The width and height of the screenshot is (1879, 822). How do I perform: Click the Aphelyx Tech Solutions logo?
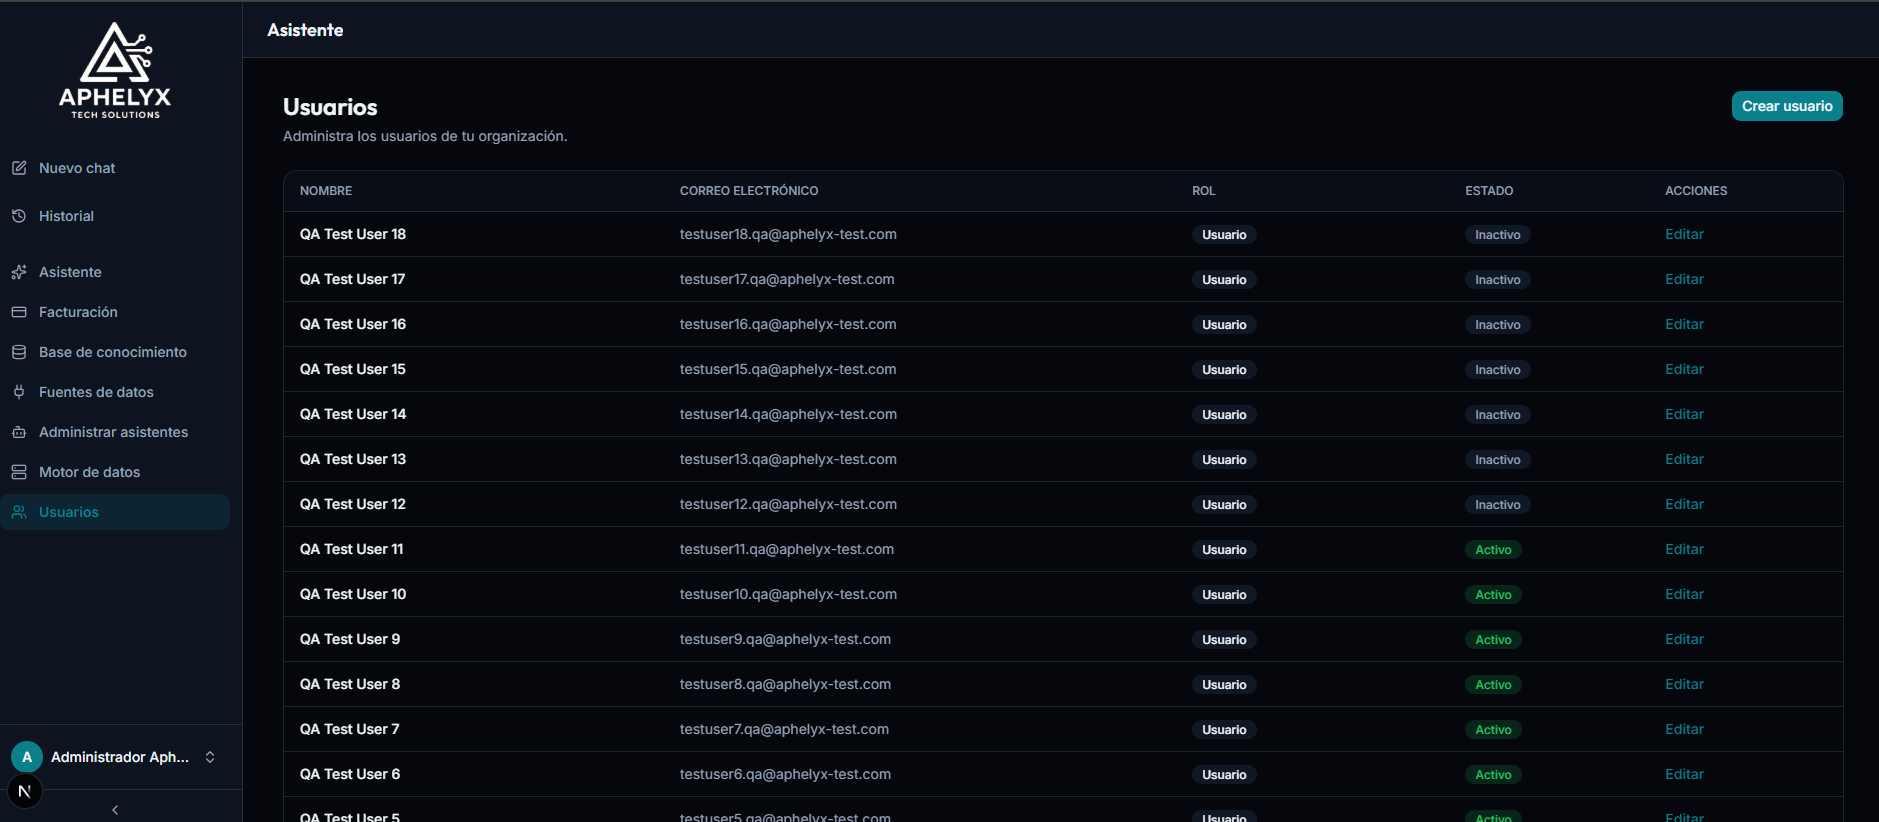point(115,71)
